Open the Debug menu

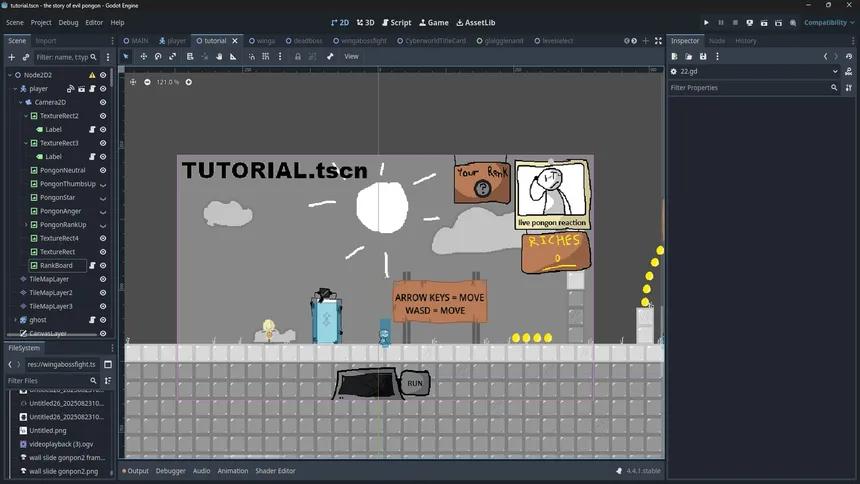(x=68, y=22)
